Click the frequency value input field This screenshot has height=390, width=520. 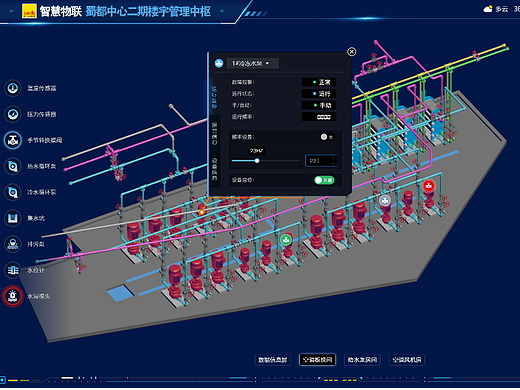click(x=321, y=161)
